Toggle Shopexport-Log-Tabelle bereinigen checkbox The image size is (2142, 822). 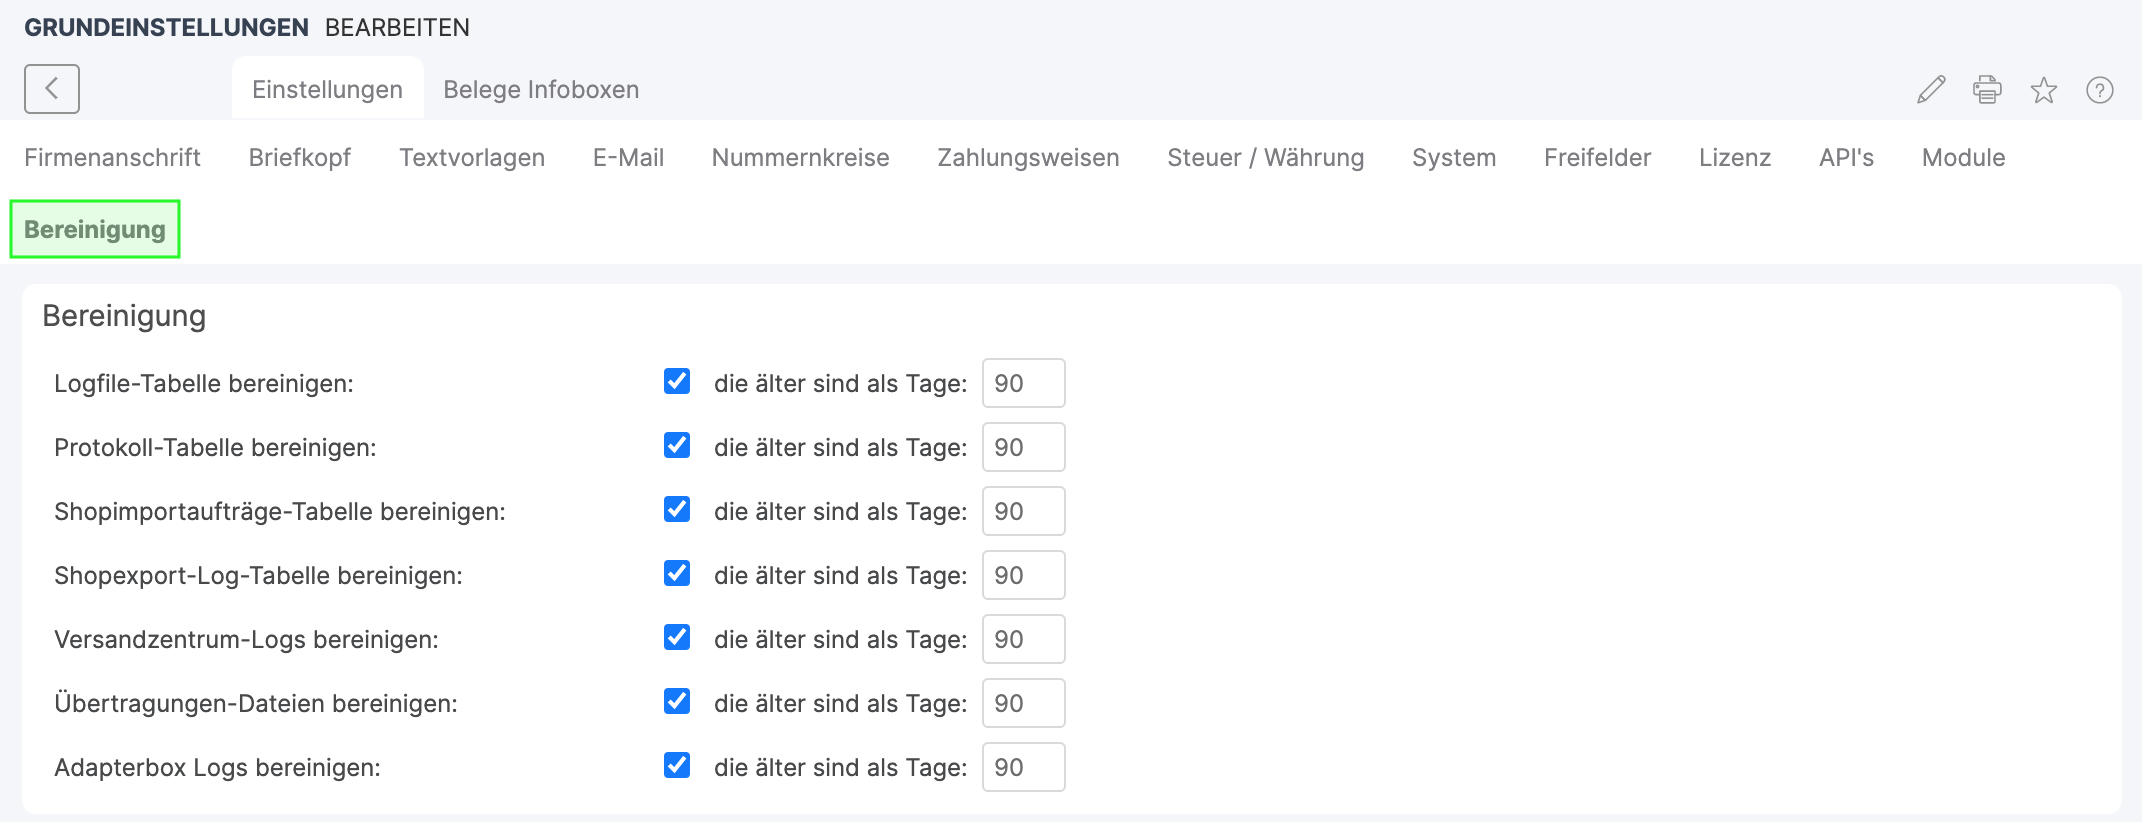click(677, 573)
